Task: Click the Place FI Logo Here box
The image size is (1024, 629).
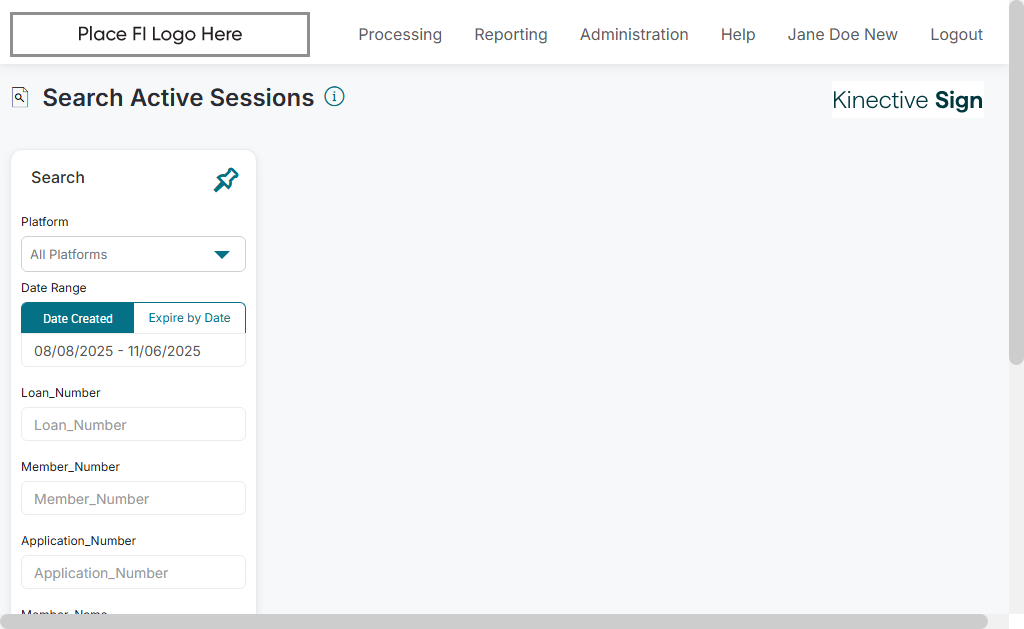Action: coord(160,35)
